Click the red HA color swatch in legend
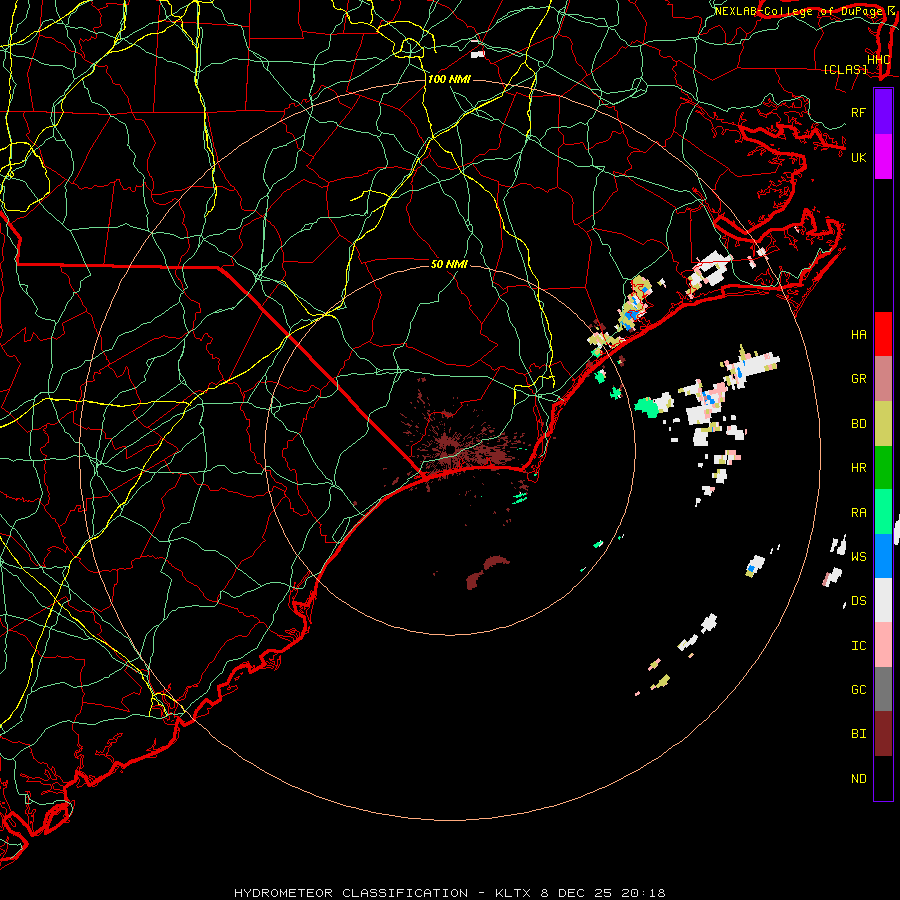The image size is (900, 900). 883,334
